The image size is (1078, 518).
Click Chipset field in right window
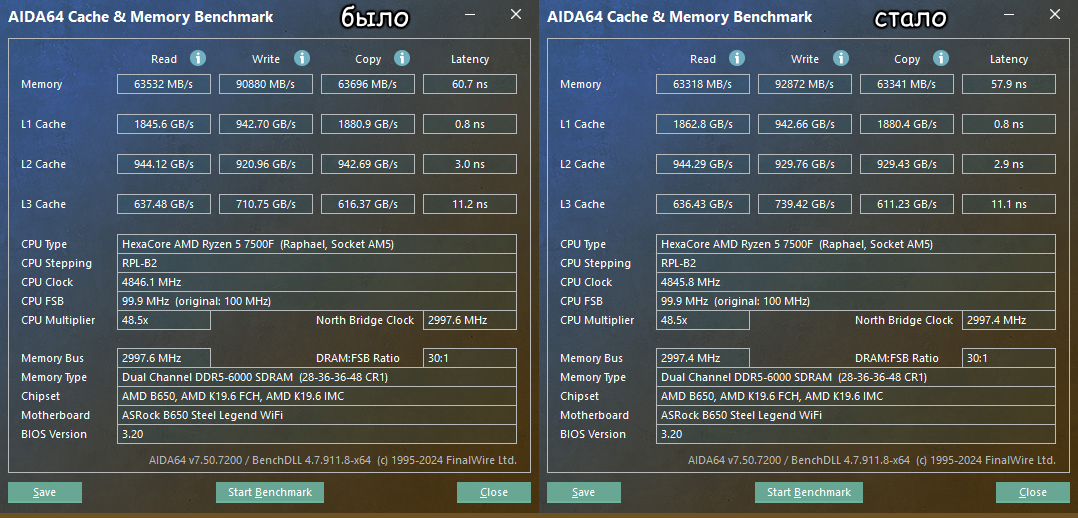tap(856, 396)
